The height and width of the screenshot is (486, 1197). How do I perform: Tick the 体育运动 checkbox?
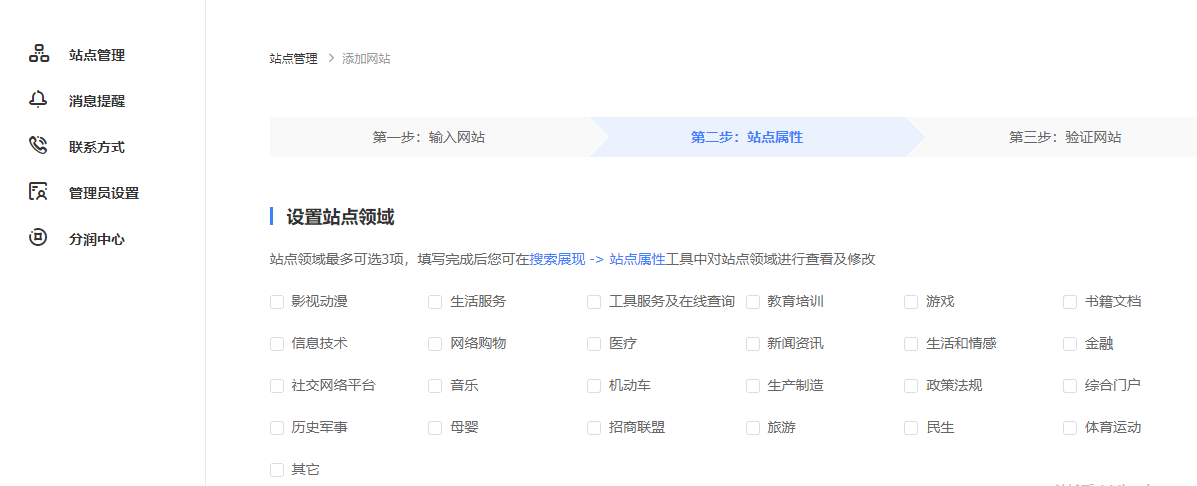(x=1070, y=428)
